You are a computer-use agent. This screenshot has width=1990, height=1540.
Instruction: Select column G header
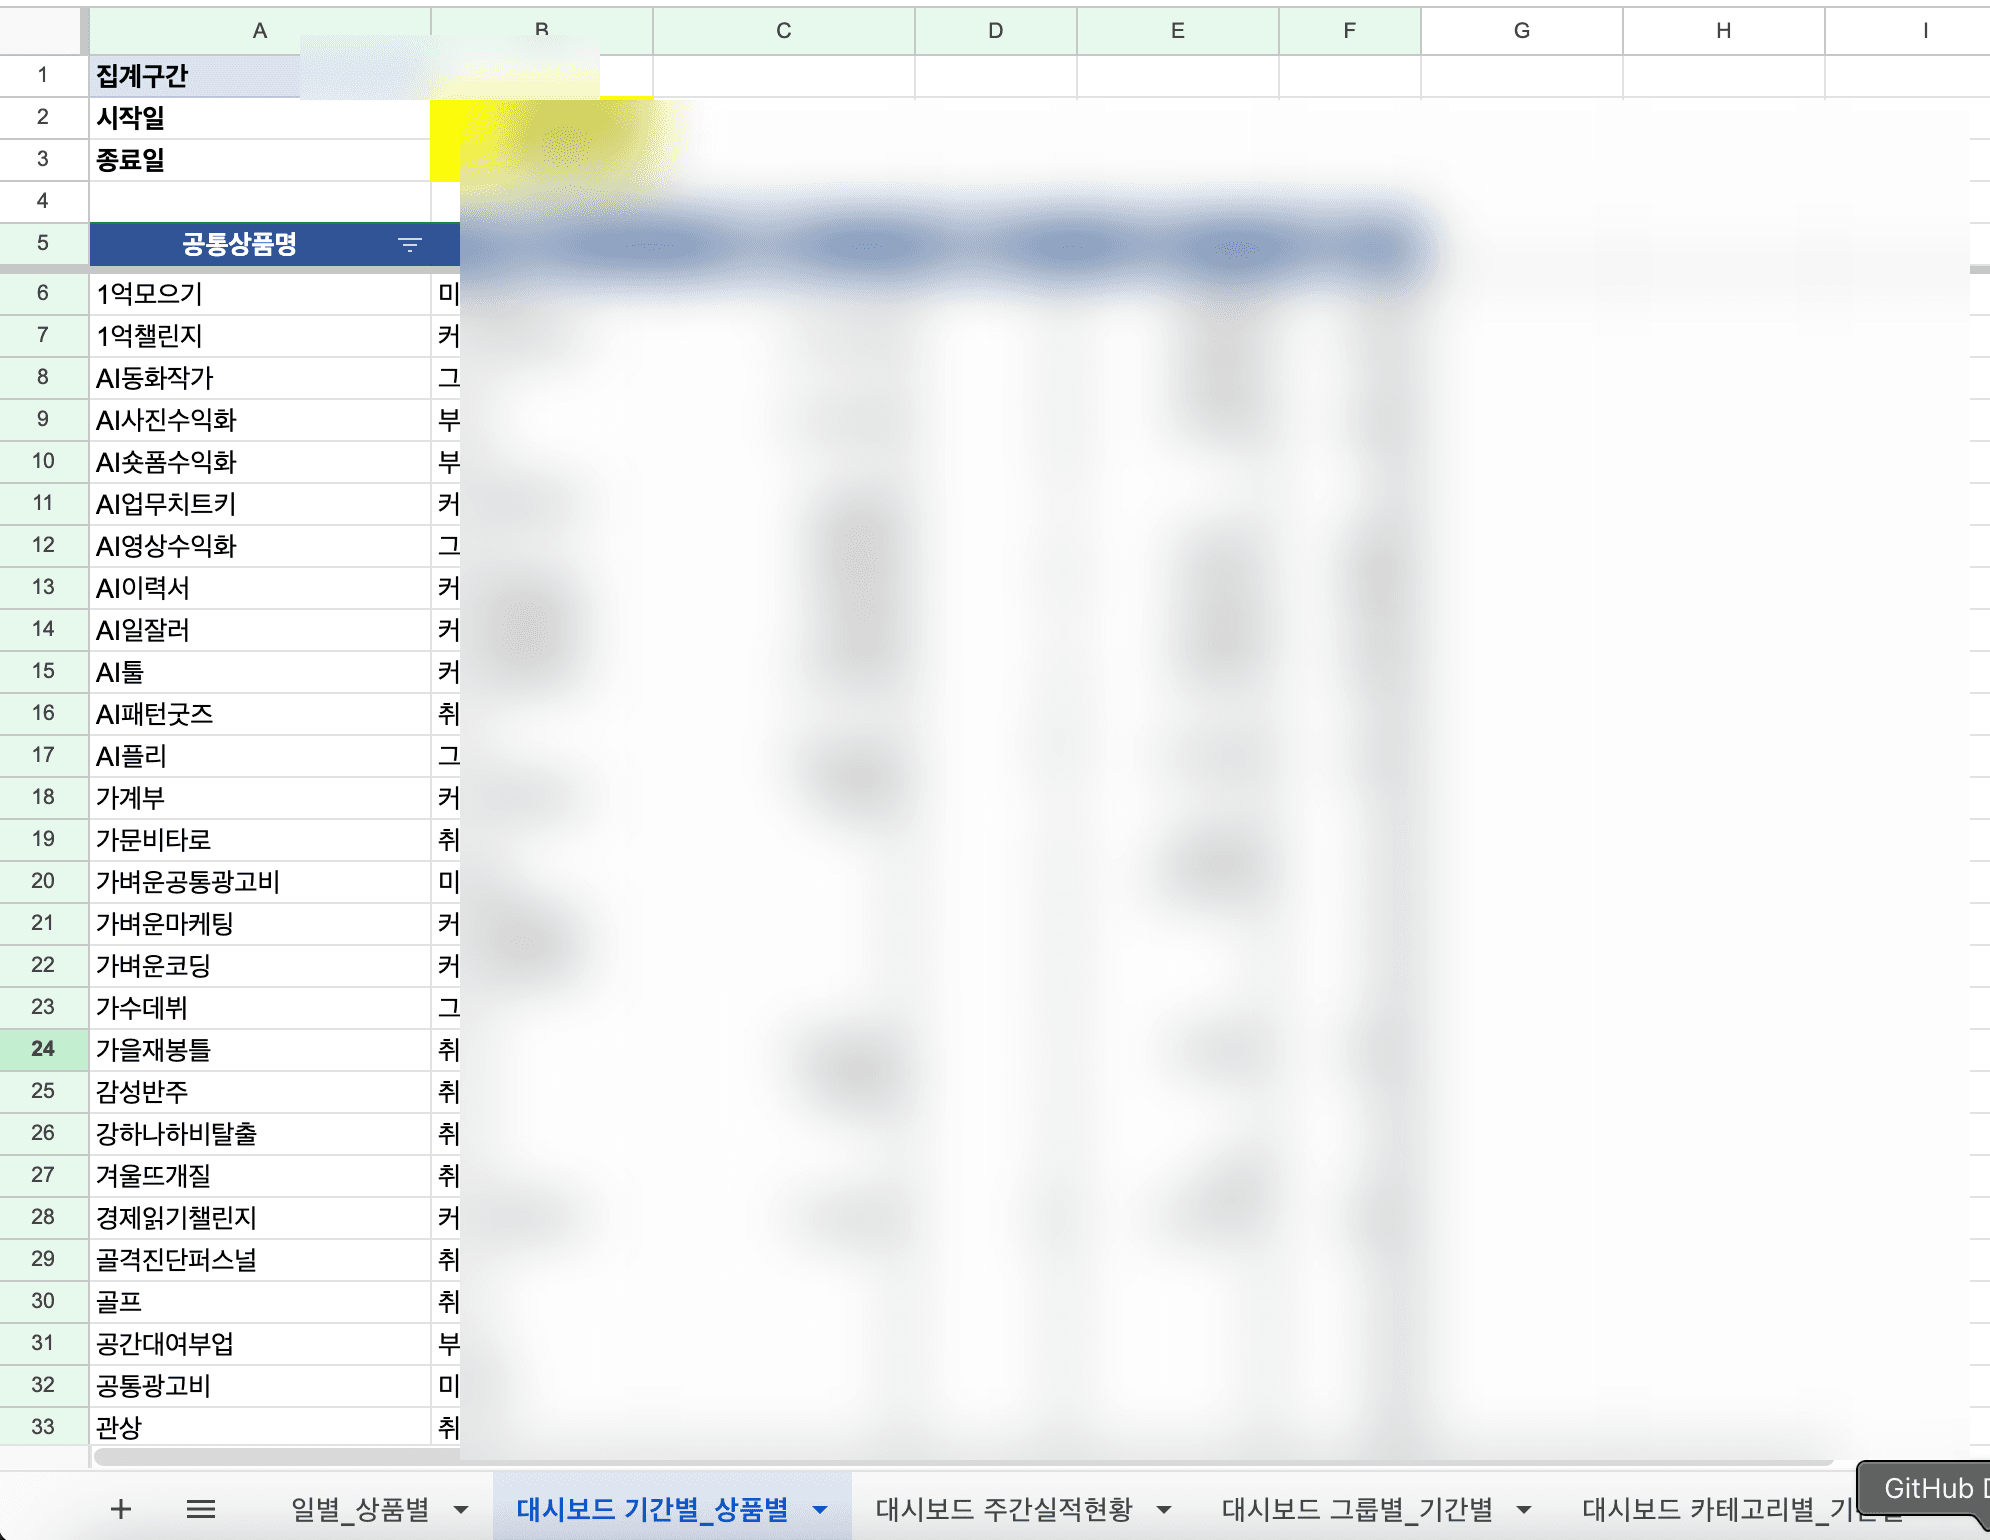coord(1522,31)
